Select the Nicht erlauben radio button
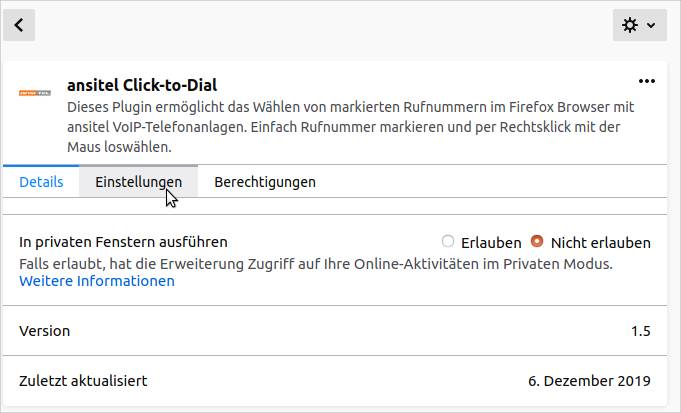The image size is (681, 413). coord(537,241)
